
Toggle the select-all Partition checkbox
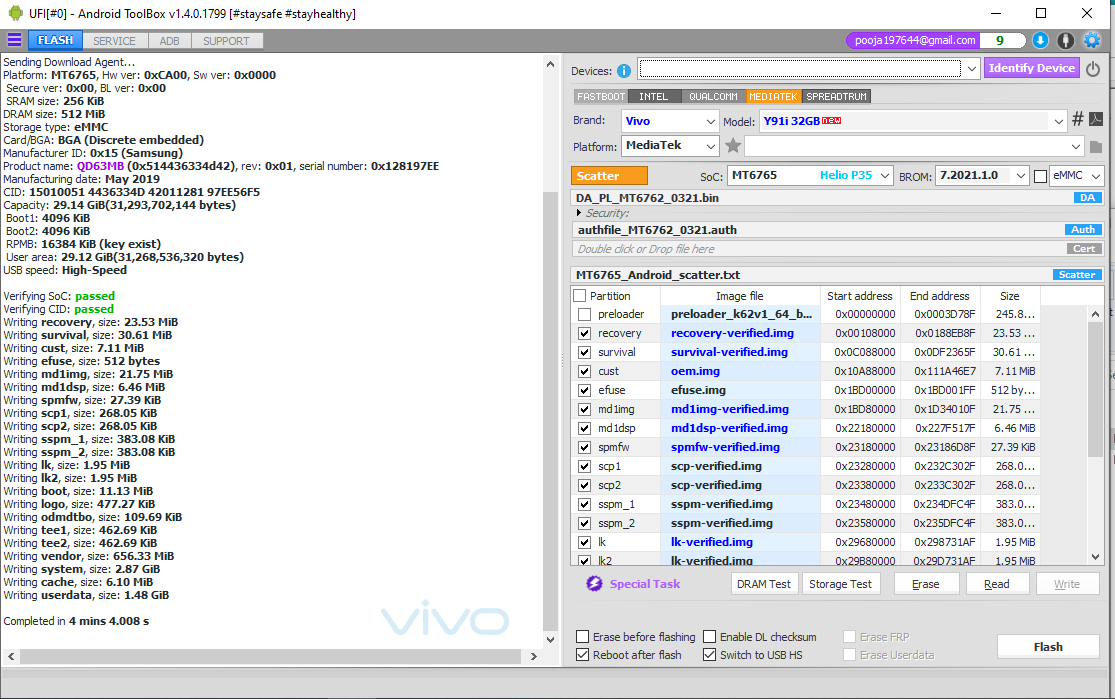click(x=580, y=296)
